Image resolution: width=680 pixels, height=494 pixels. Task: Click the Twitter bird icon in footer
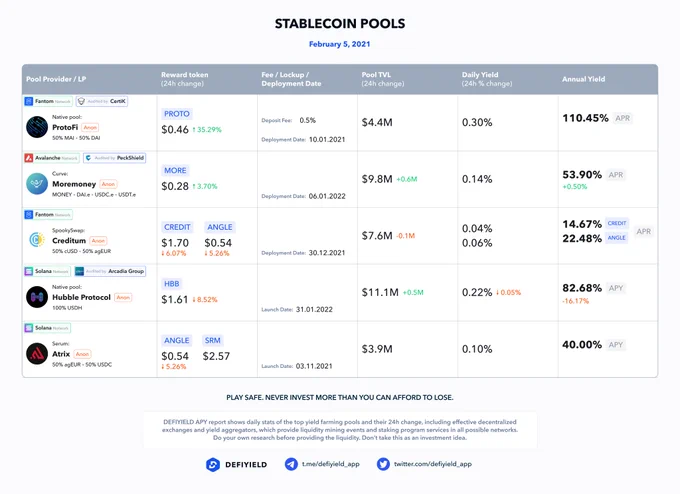(383, 464)
